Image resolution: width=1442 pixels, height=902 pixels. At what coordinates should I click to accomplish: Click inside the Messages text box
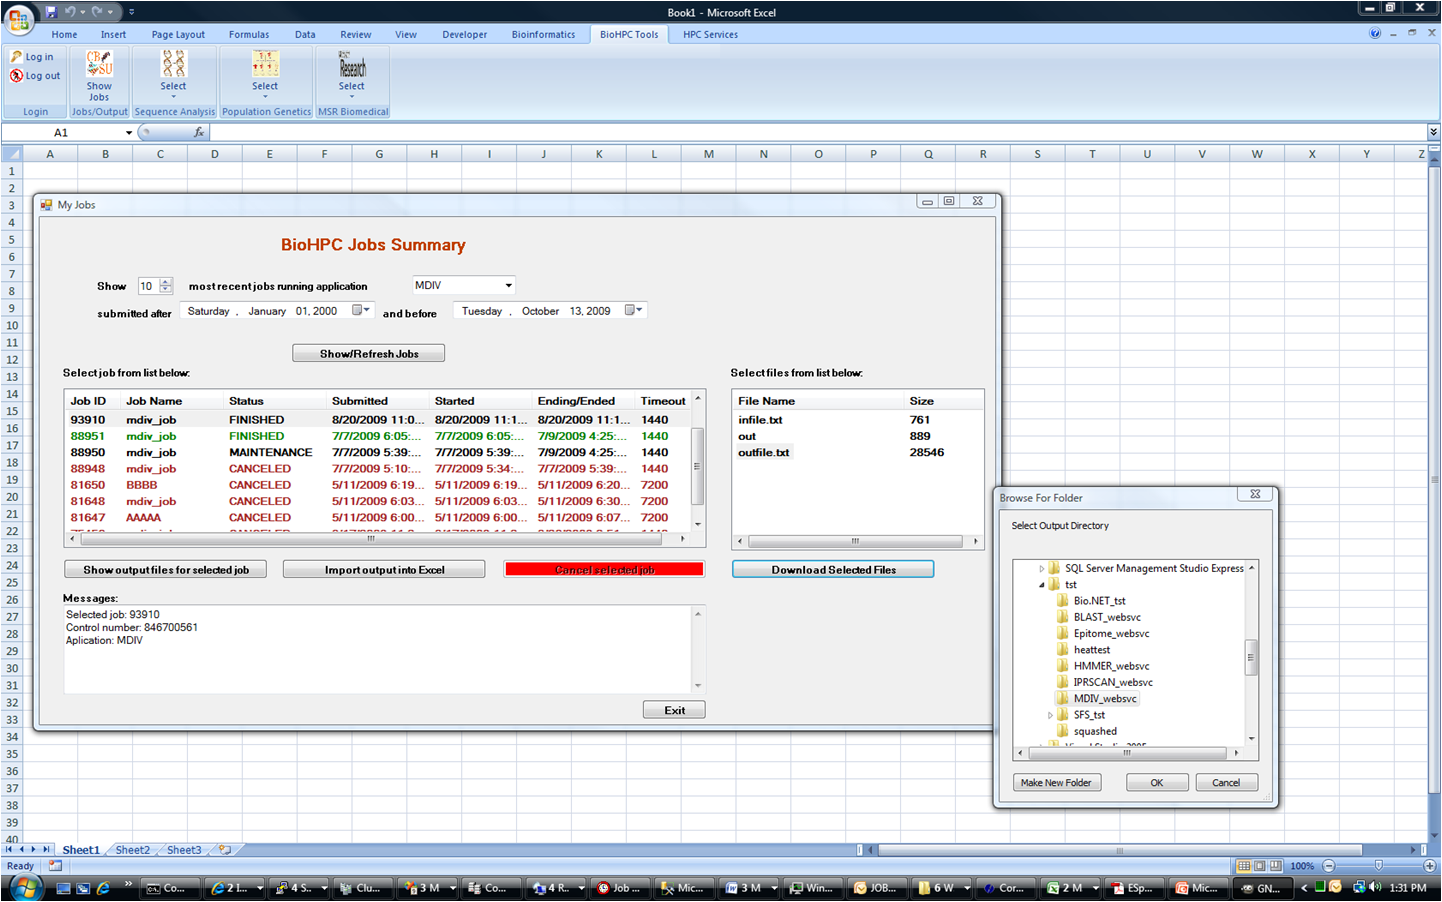tap(377, 649)
